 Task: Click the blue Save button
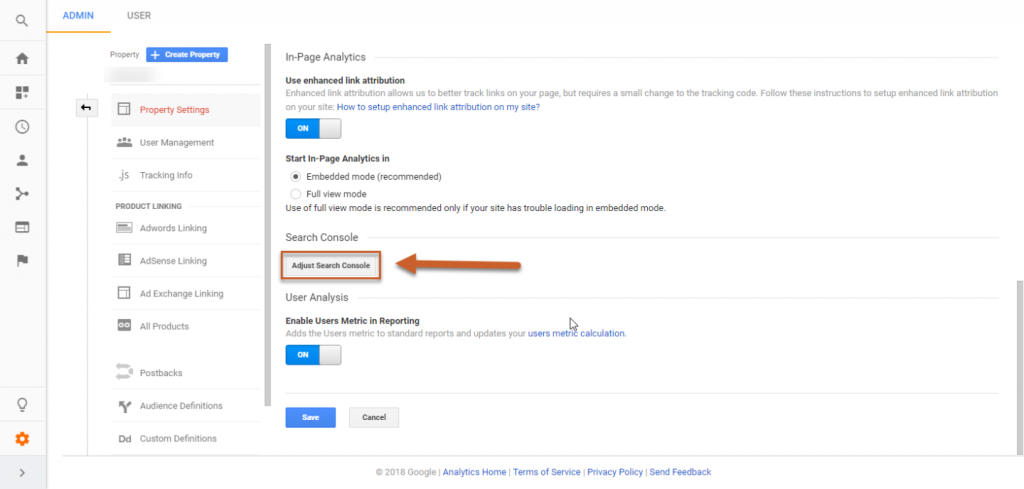coord(310,417)
